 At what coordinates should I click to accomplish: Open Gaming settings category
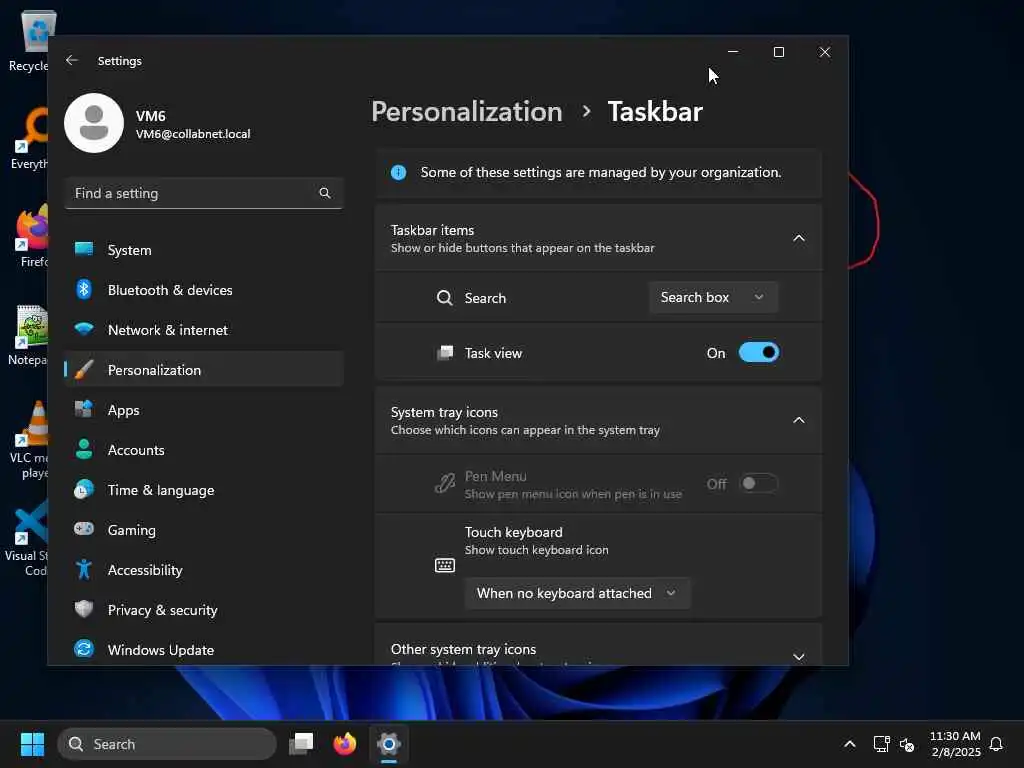click(204, 530)
